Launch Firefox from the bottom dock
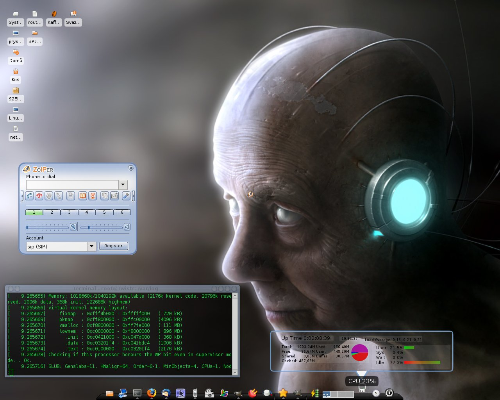500x400 pixels. [x=152, y=393]
